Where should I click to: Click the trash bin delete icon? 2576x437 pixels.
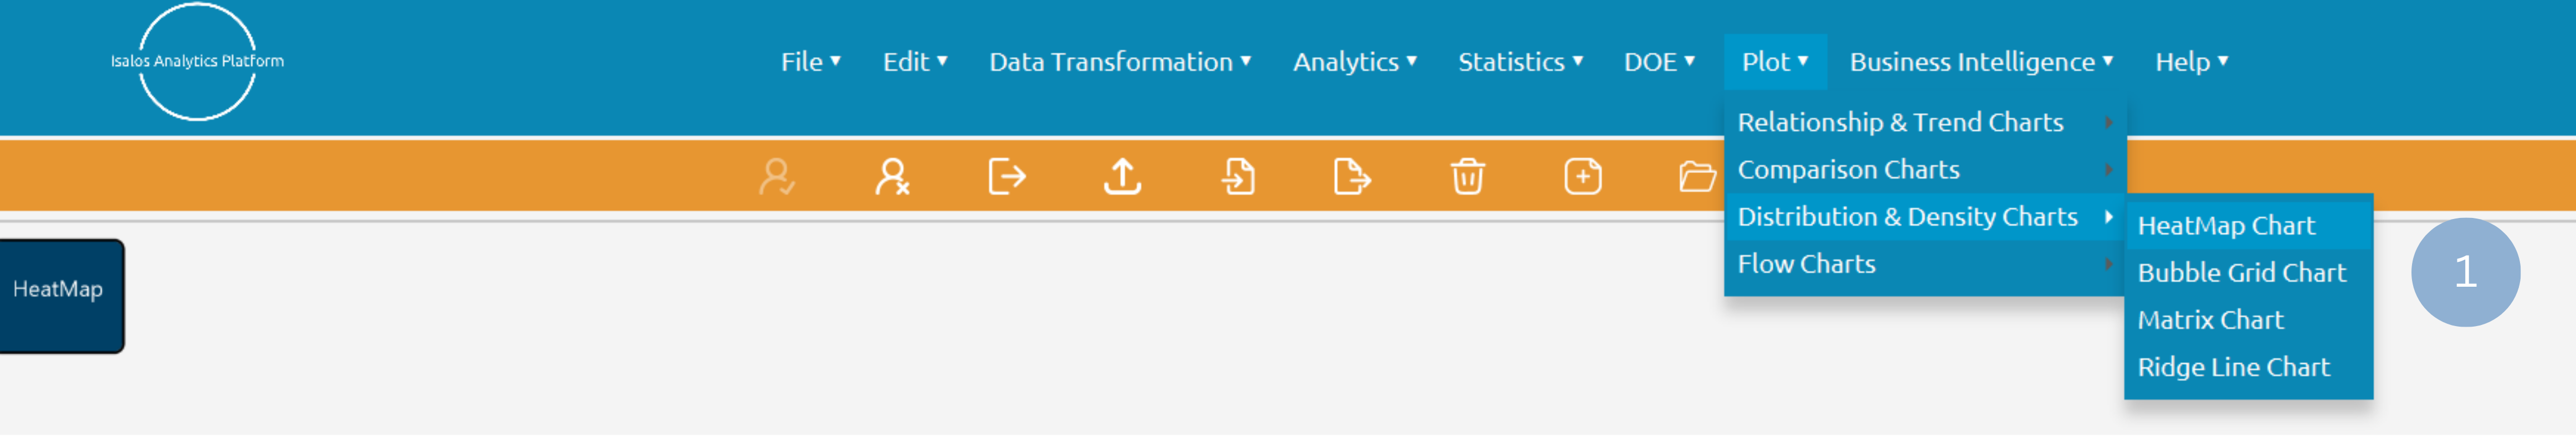coord(1467,177)
